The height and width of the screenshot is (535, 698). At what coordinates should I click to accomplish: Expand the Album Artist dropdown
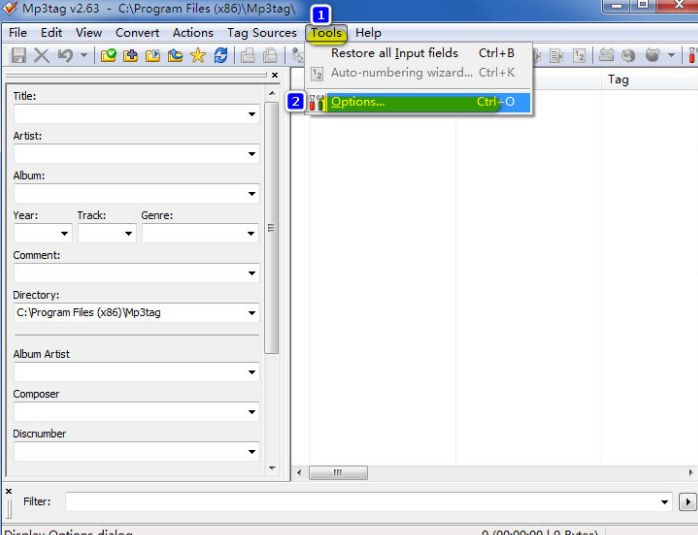(x=252, y=372)
